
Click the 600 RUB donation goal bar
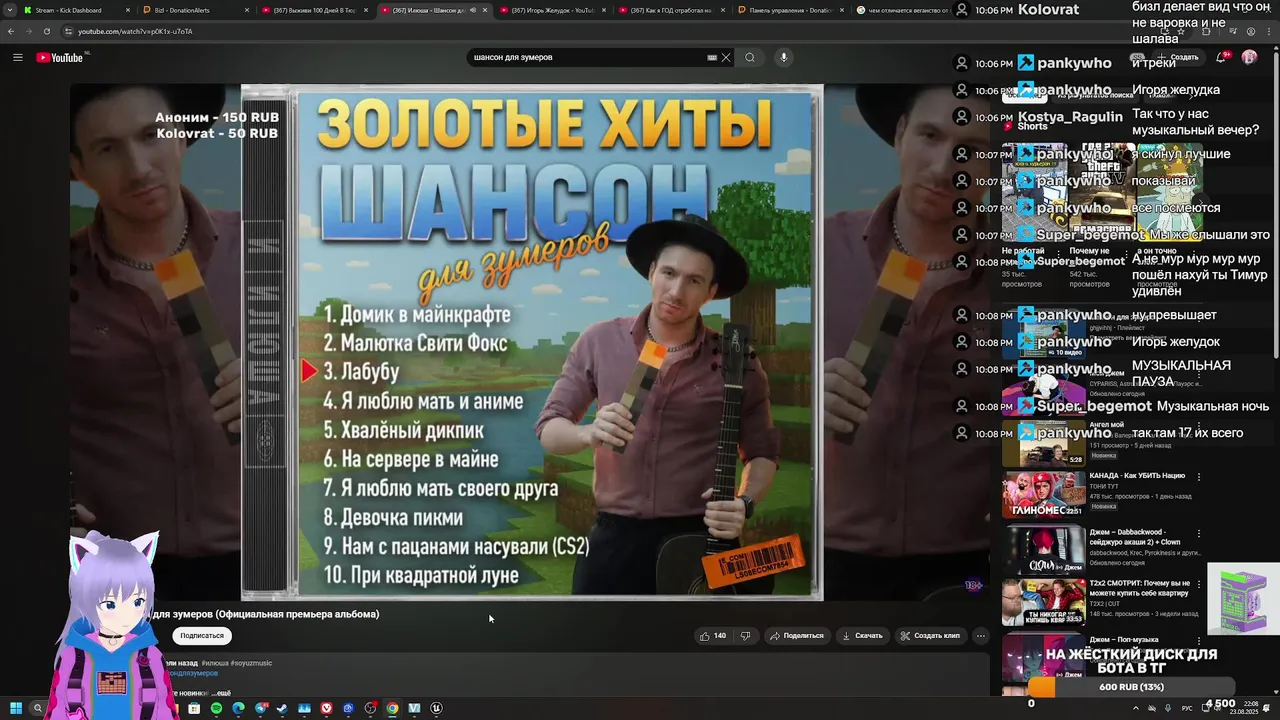(x=1131, y=688)
